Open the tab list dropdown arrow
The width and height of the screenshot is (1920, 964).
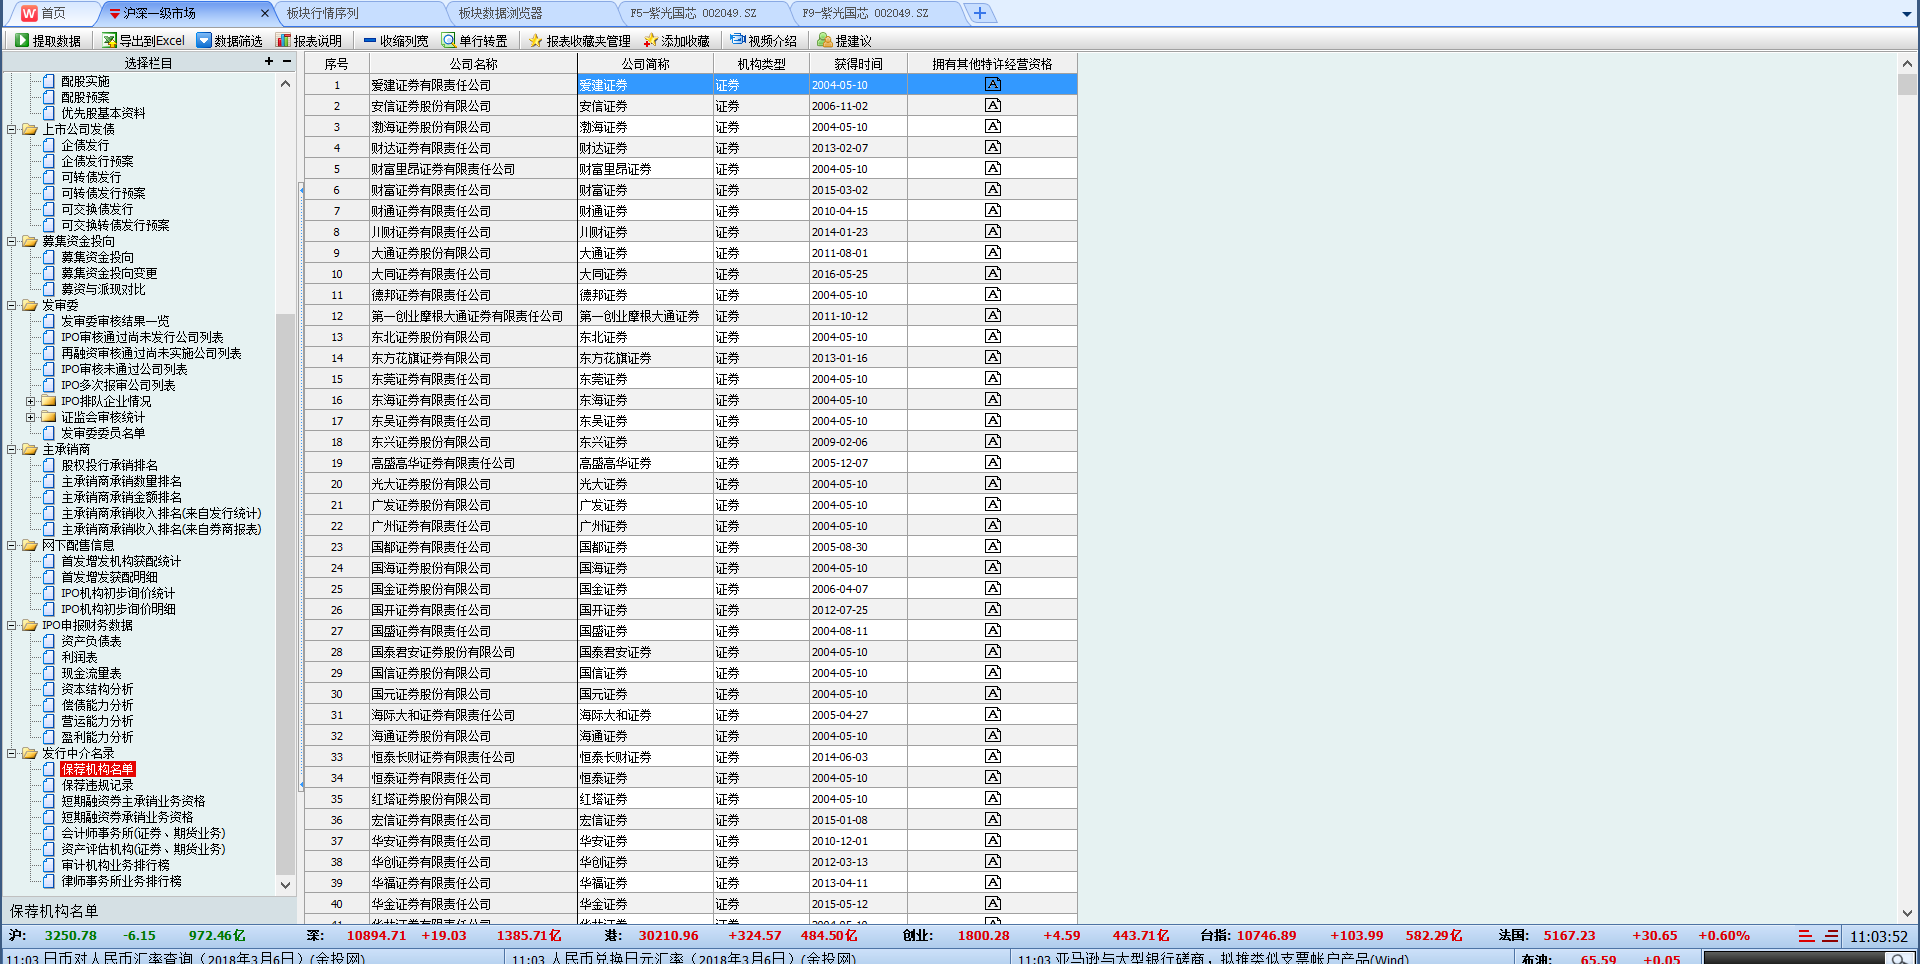pyautogui.click(x=1907, y=14)
